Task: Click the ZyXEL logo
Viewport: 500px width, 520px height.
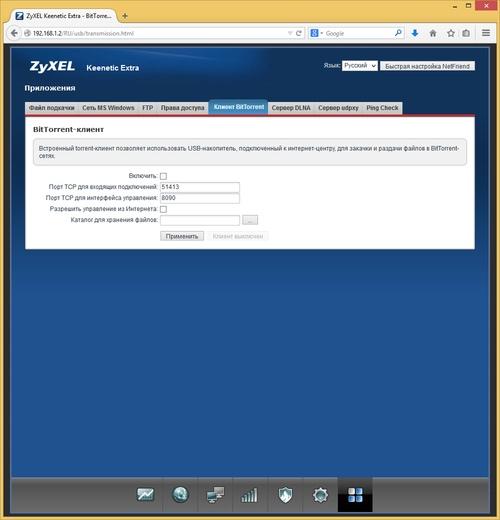Action: [52, 66]
